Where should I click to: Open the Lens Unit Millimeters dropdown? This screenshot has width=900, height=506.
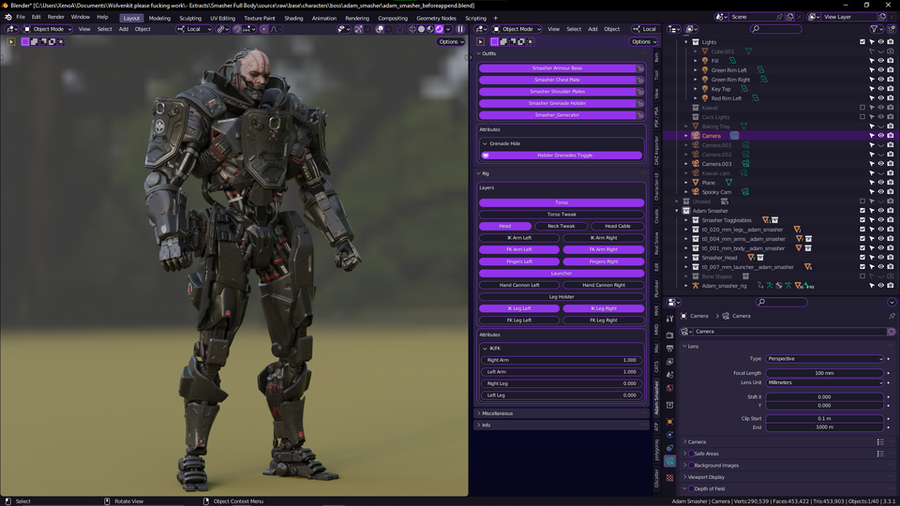(x=824, y=383)
